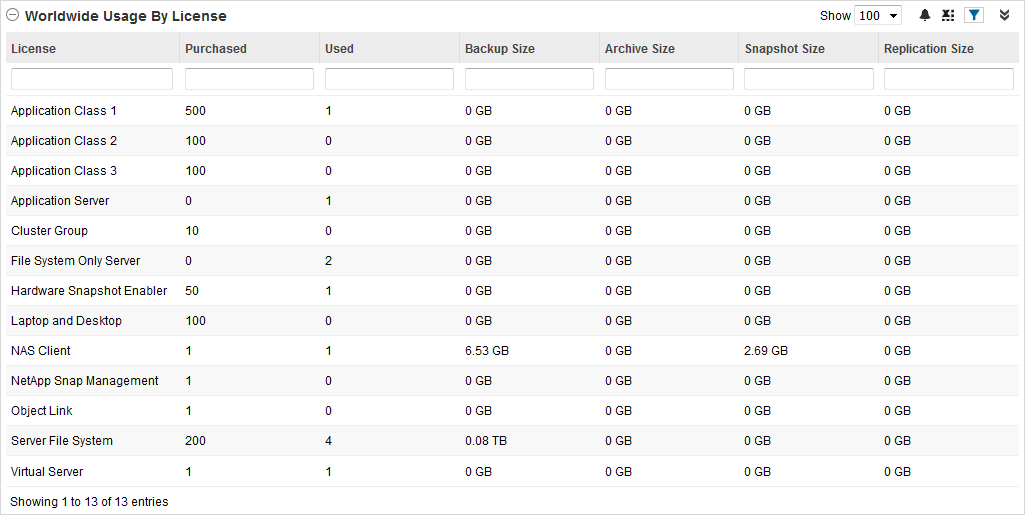
Task: Click the alert bell icon
Action: pos(924,16)
